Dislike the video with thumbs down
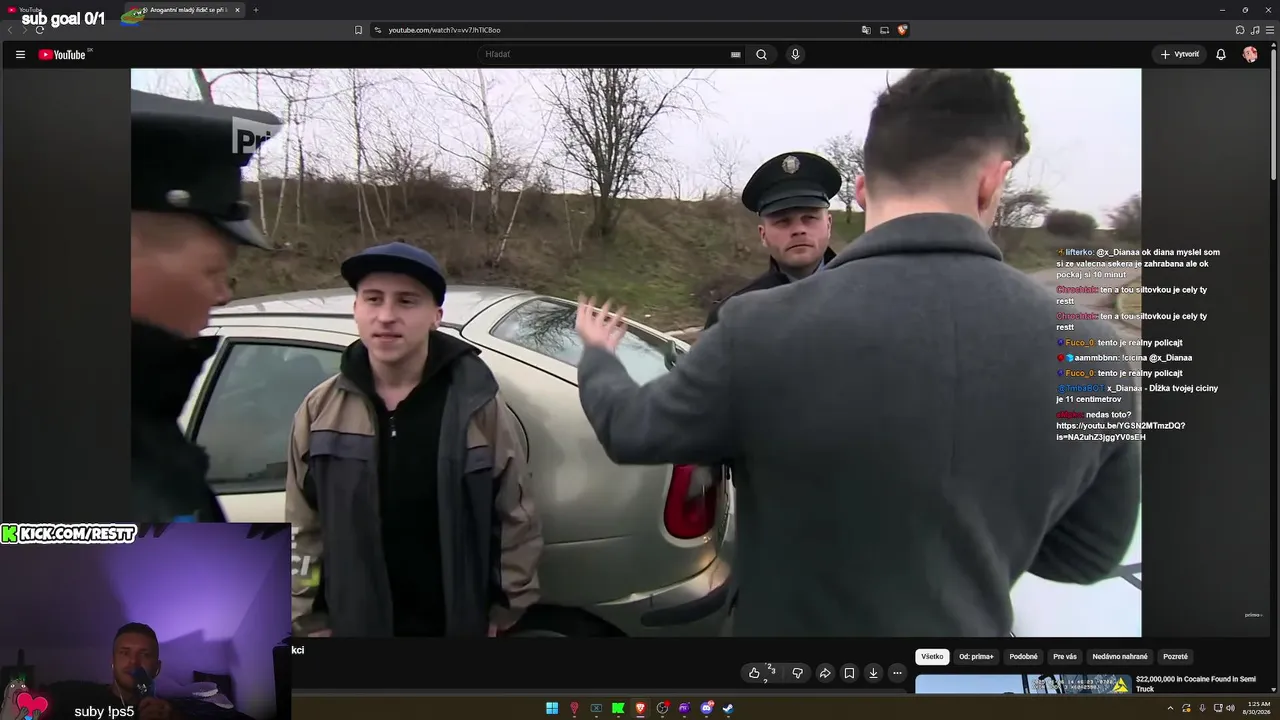The width and height of the screenshot is (1280, 720). pos(797,673)
